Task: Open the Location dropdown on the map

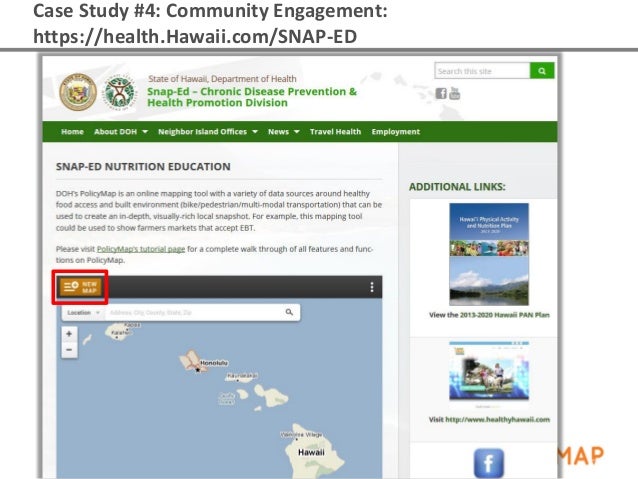Action: click(83, 313)
